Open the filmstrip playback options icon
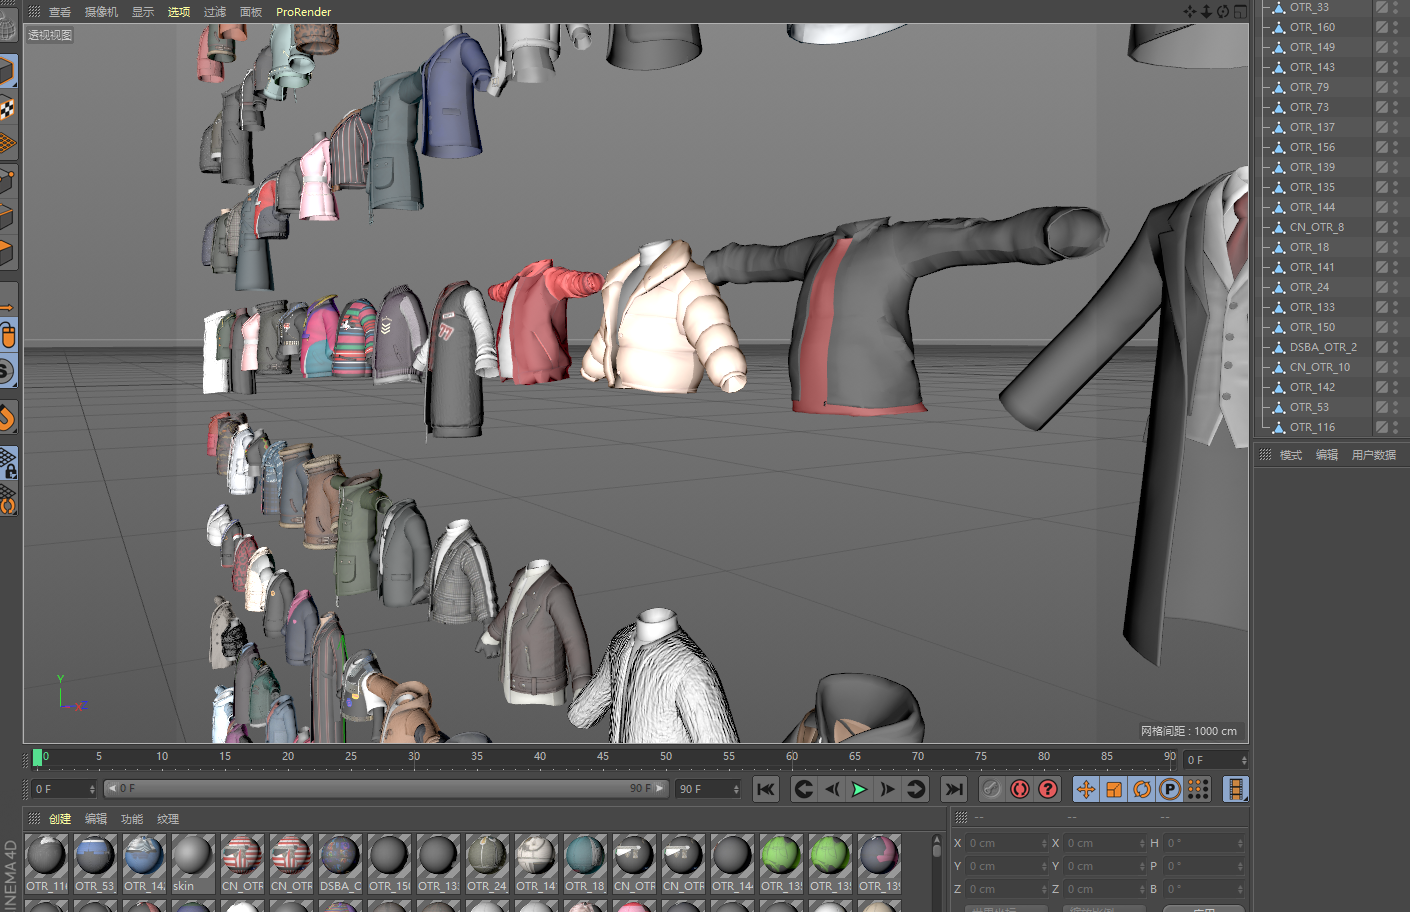This screenshot has width=1410, height=912. [1236, 789]
